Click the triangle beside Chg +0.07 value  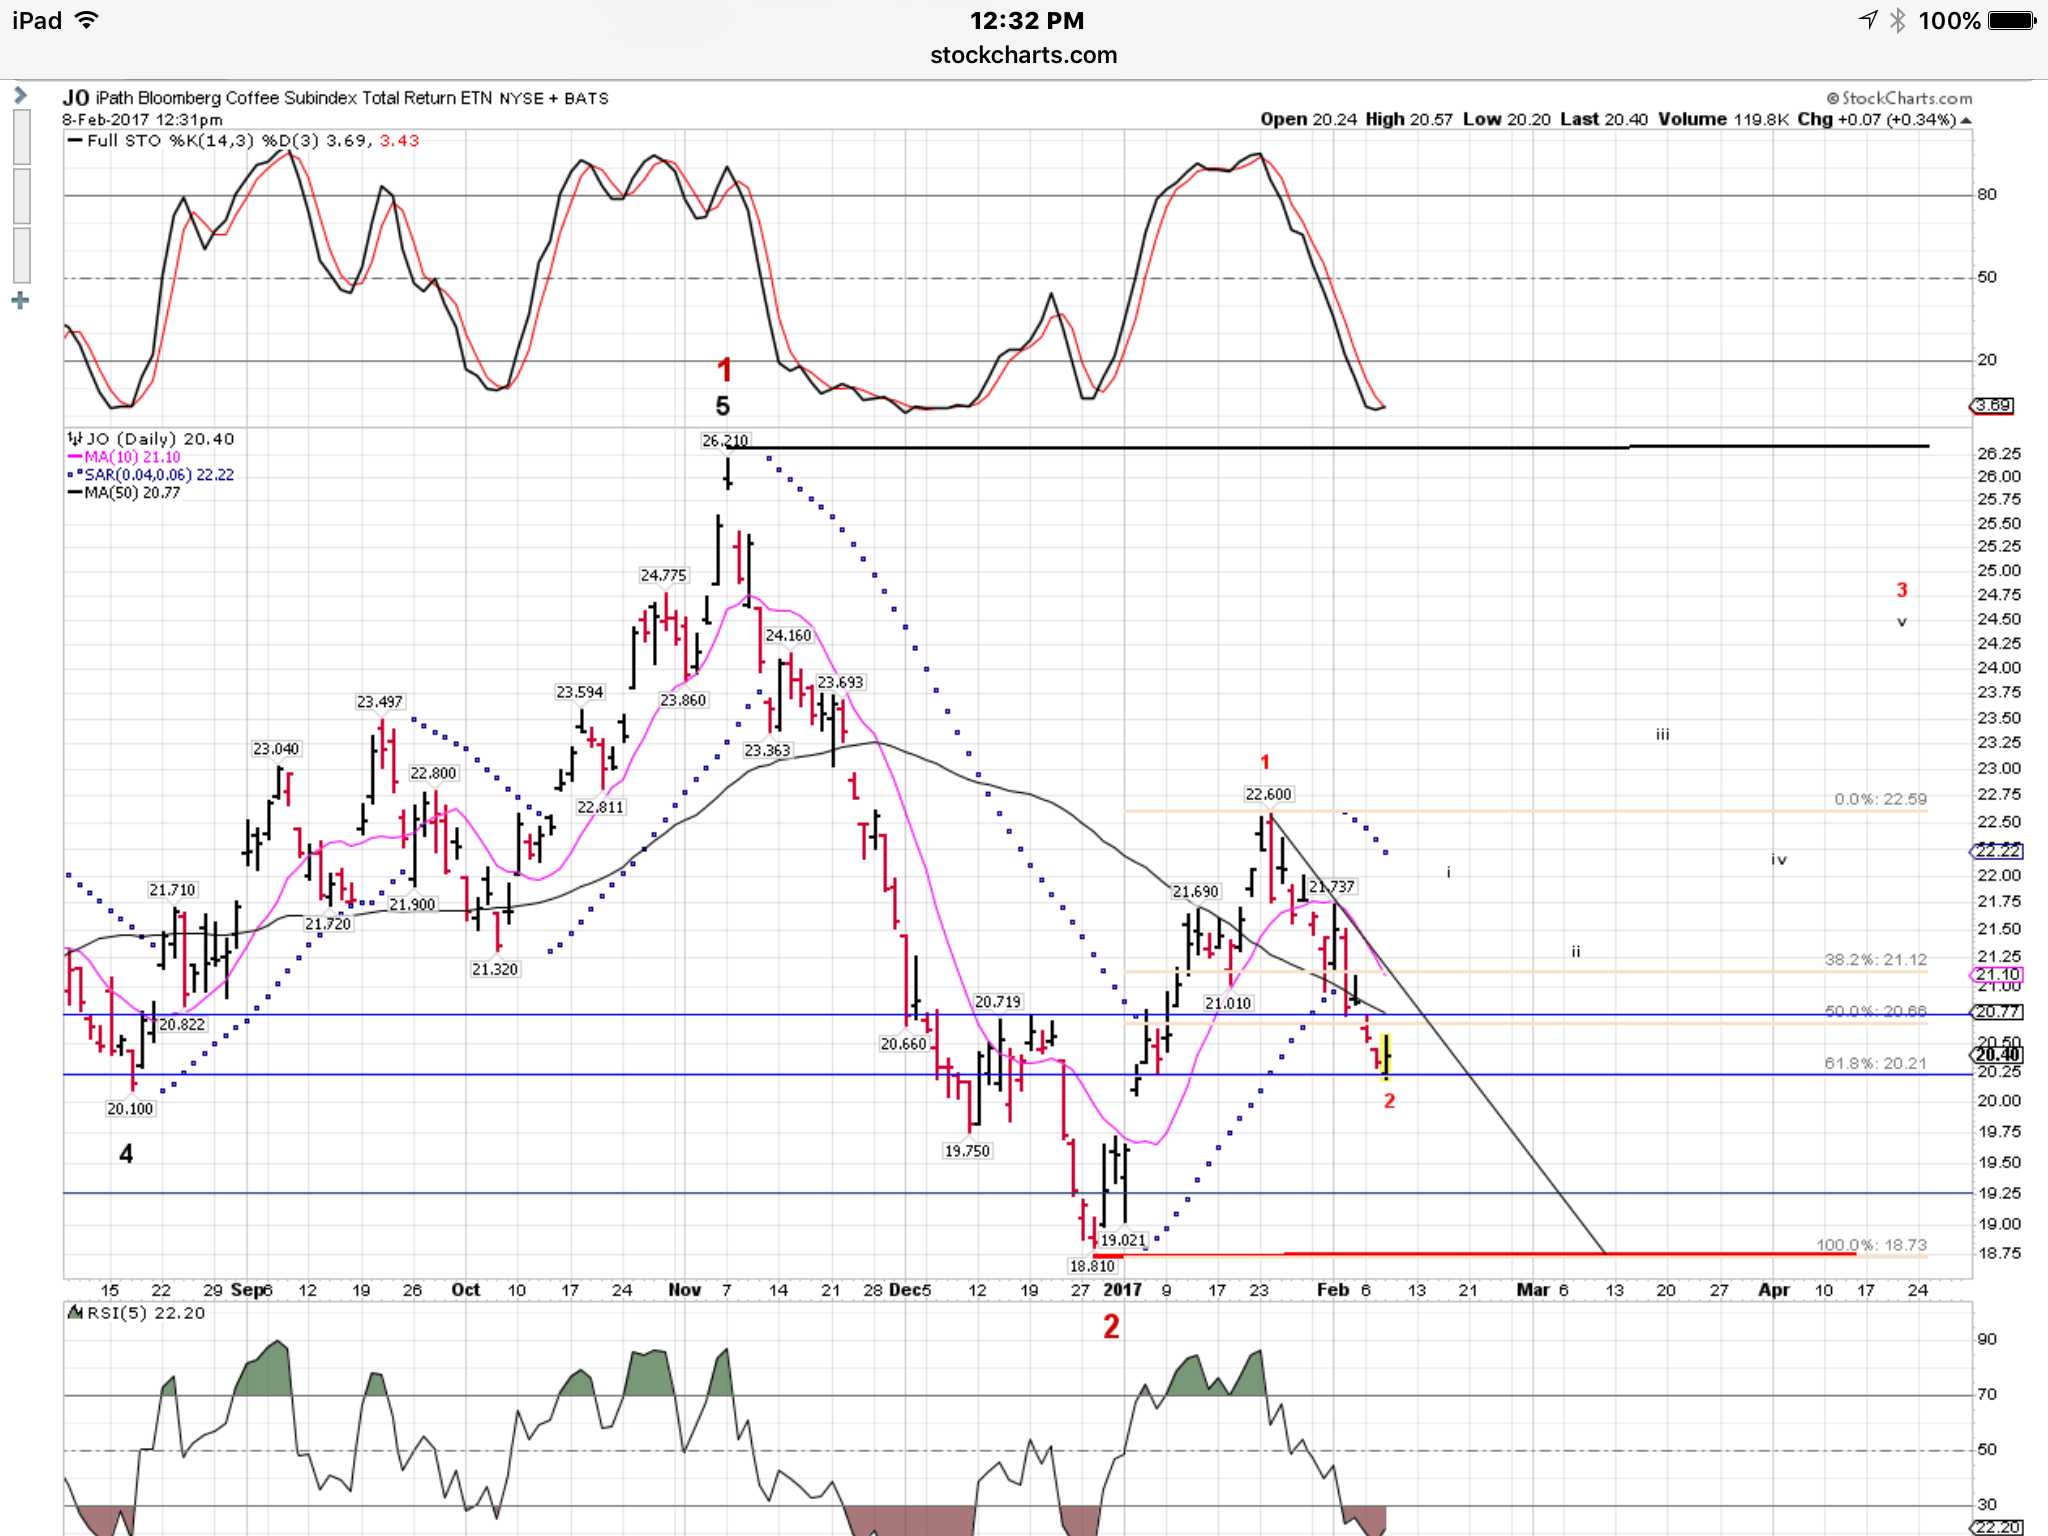[1966, 120]
